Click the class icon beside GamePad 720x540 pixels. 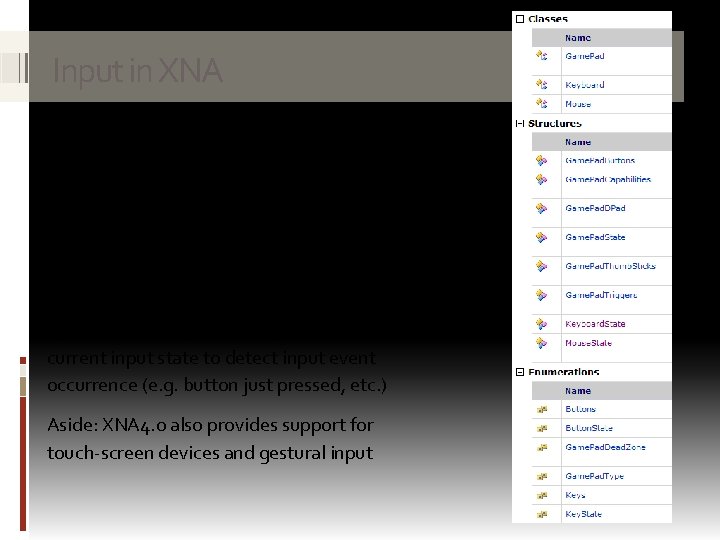[x=542, y=56]
